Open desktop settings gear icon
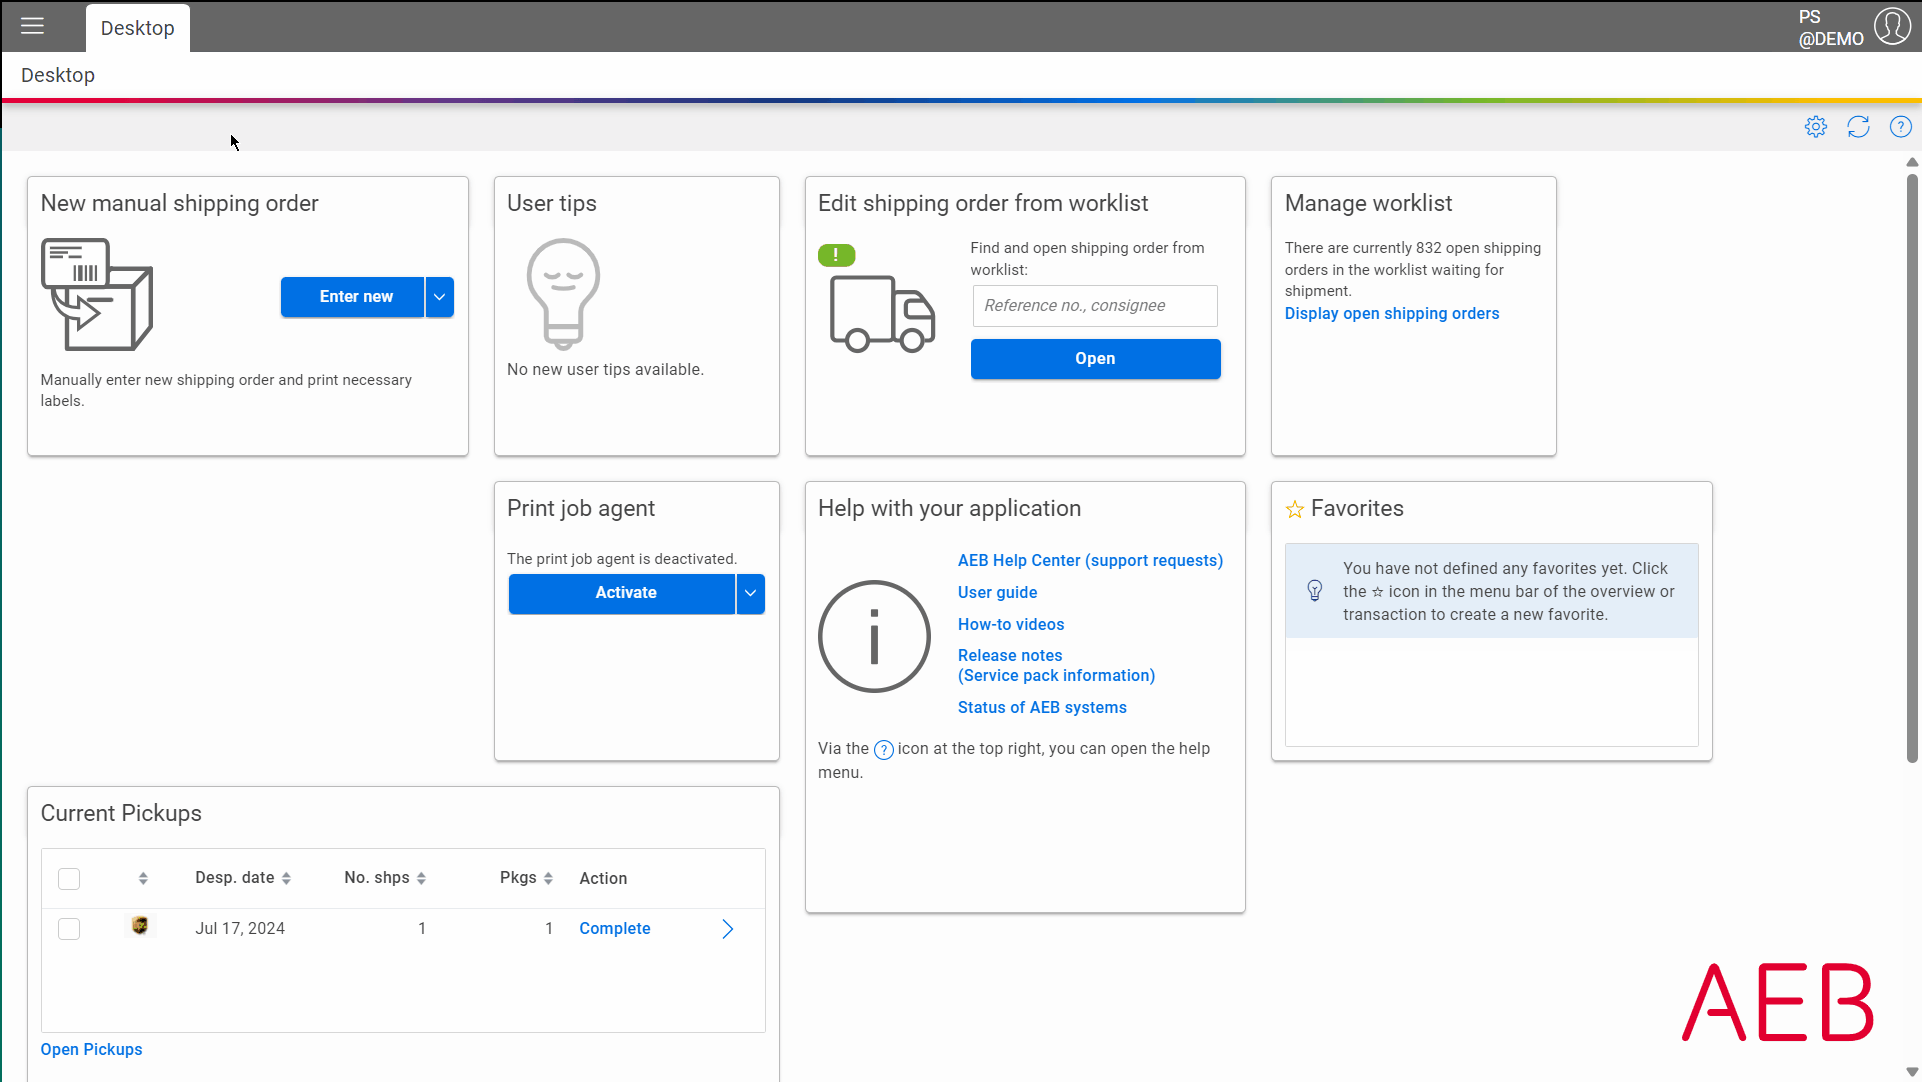 click(x=1816, y=127)
